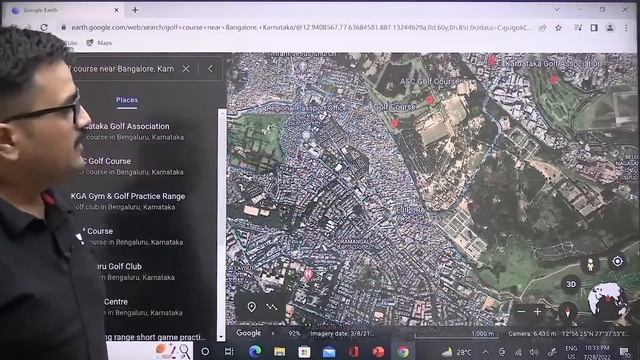Image resolution: width=640 pixels, height=360 pixels.
Task: Open a new Chrome tab
Action: point(135,10)
